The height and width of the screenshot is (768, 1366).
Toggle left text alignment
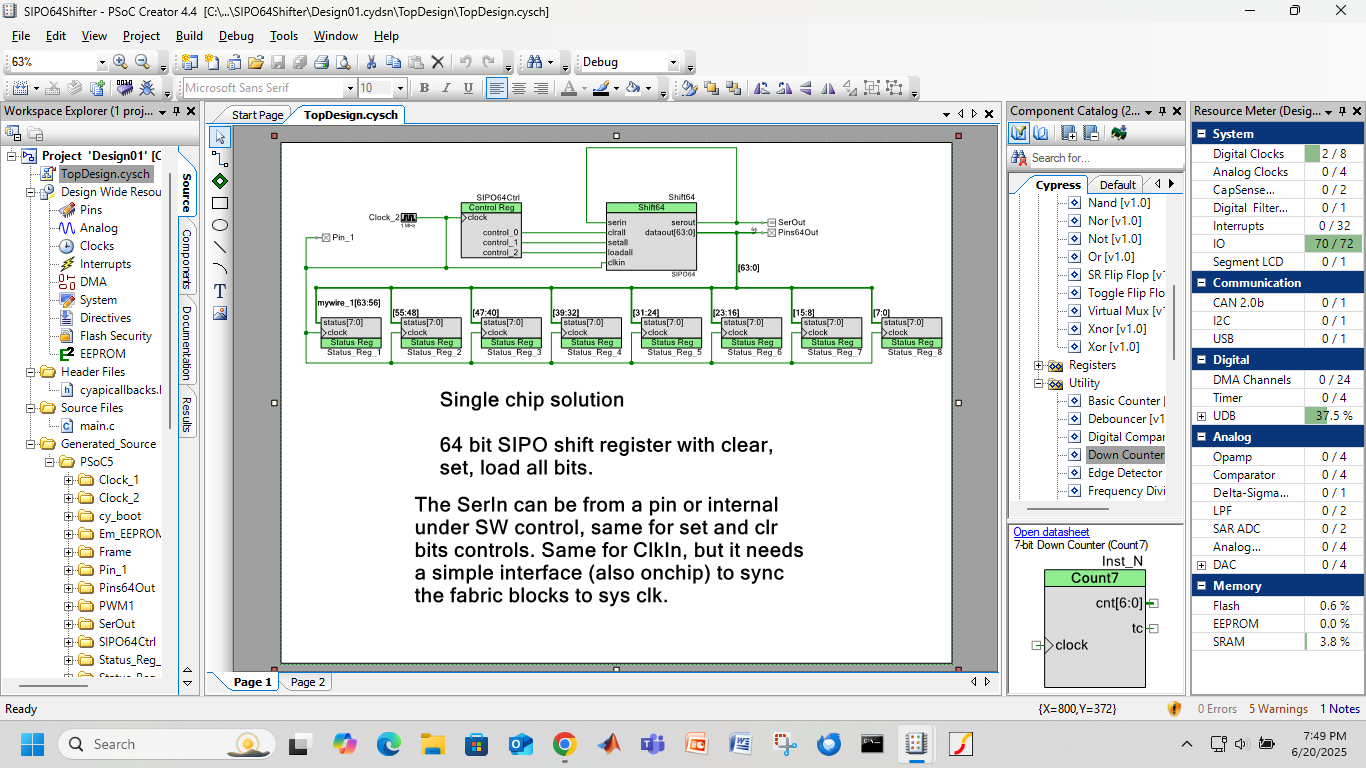point(497,88)
